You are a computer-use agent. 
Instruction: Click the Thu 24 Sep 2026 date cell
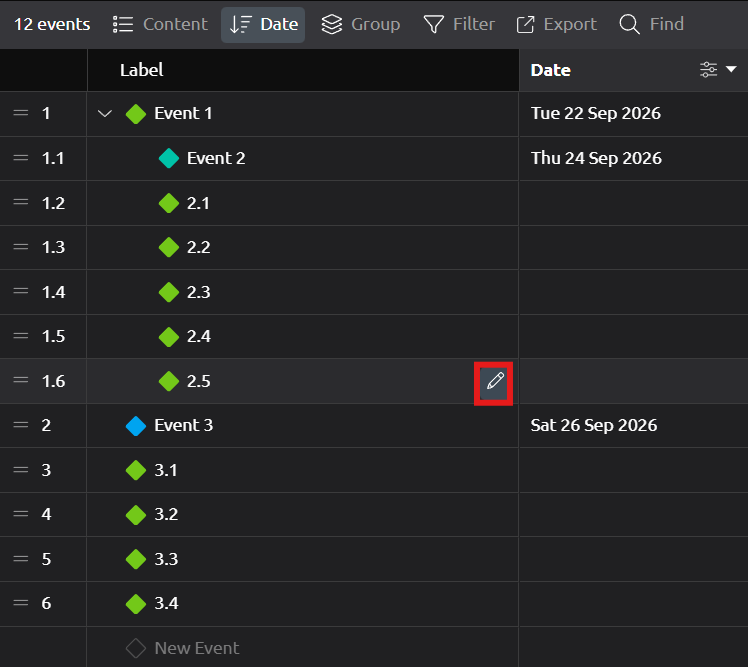(633, 158)
